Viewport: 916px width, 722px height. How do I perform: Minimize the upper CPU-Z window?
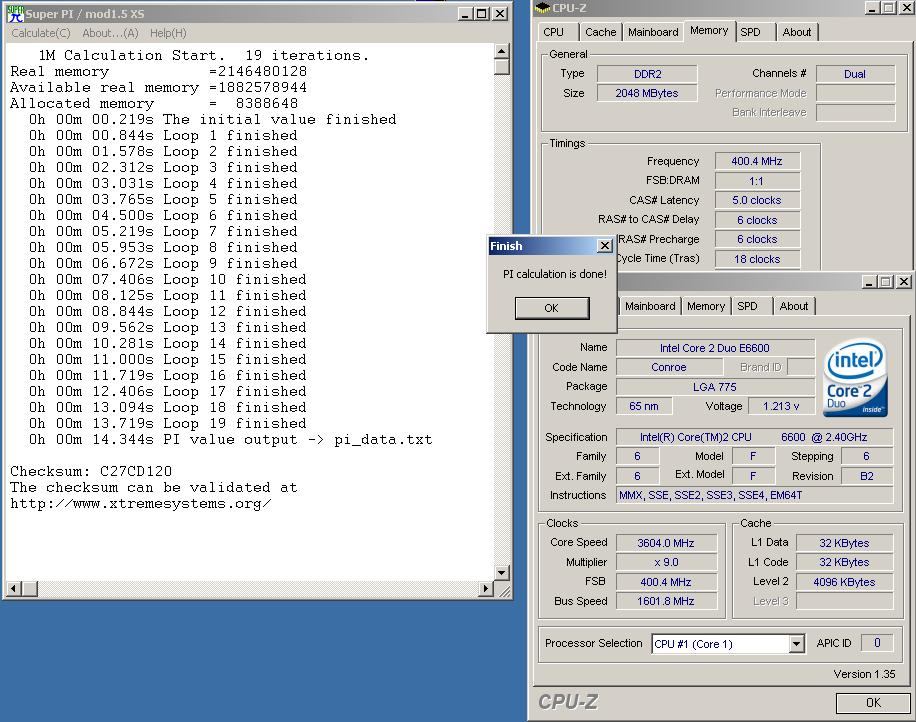[x=872, y=8]
